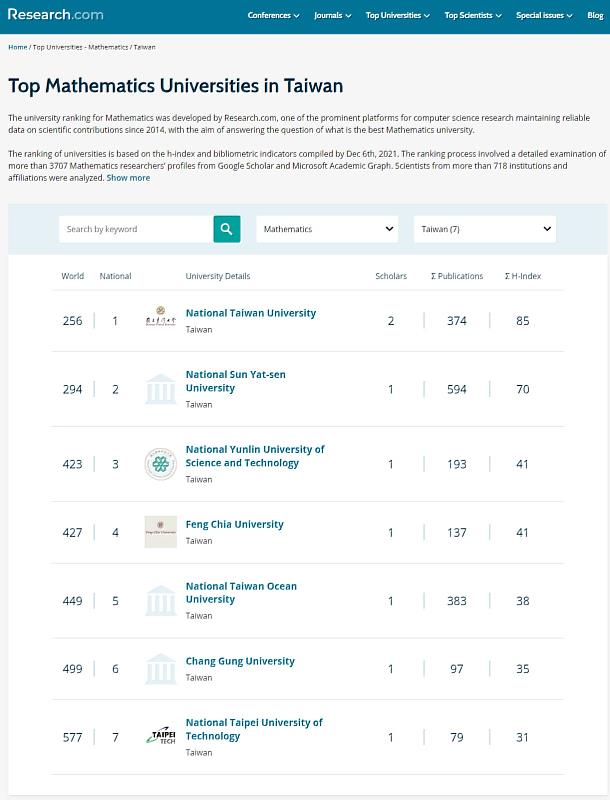Screen dimensions: 610x800
Task: Open the Conferences menu
Action: (x=274, y=16)
